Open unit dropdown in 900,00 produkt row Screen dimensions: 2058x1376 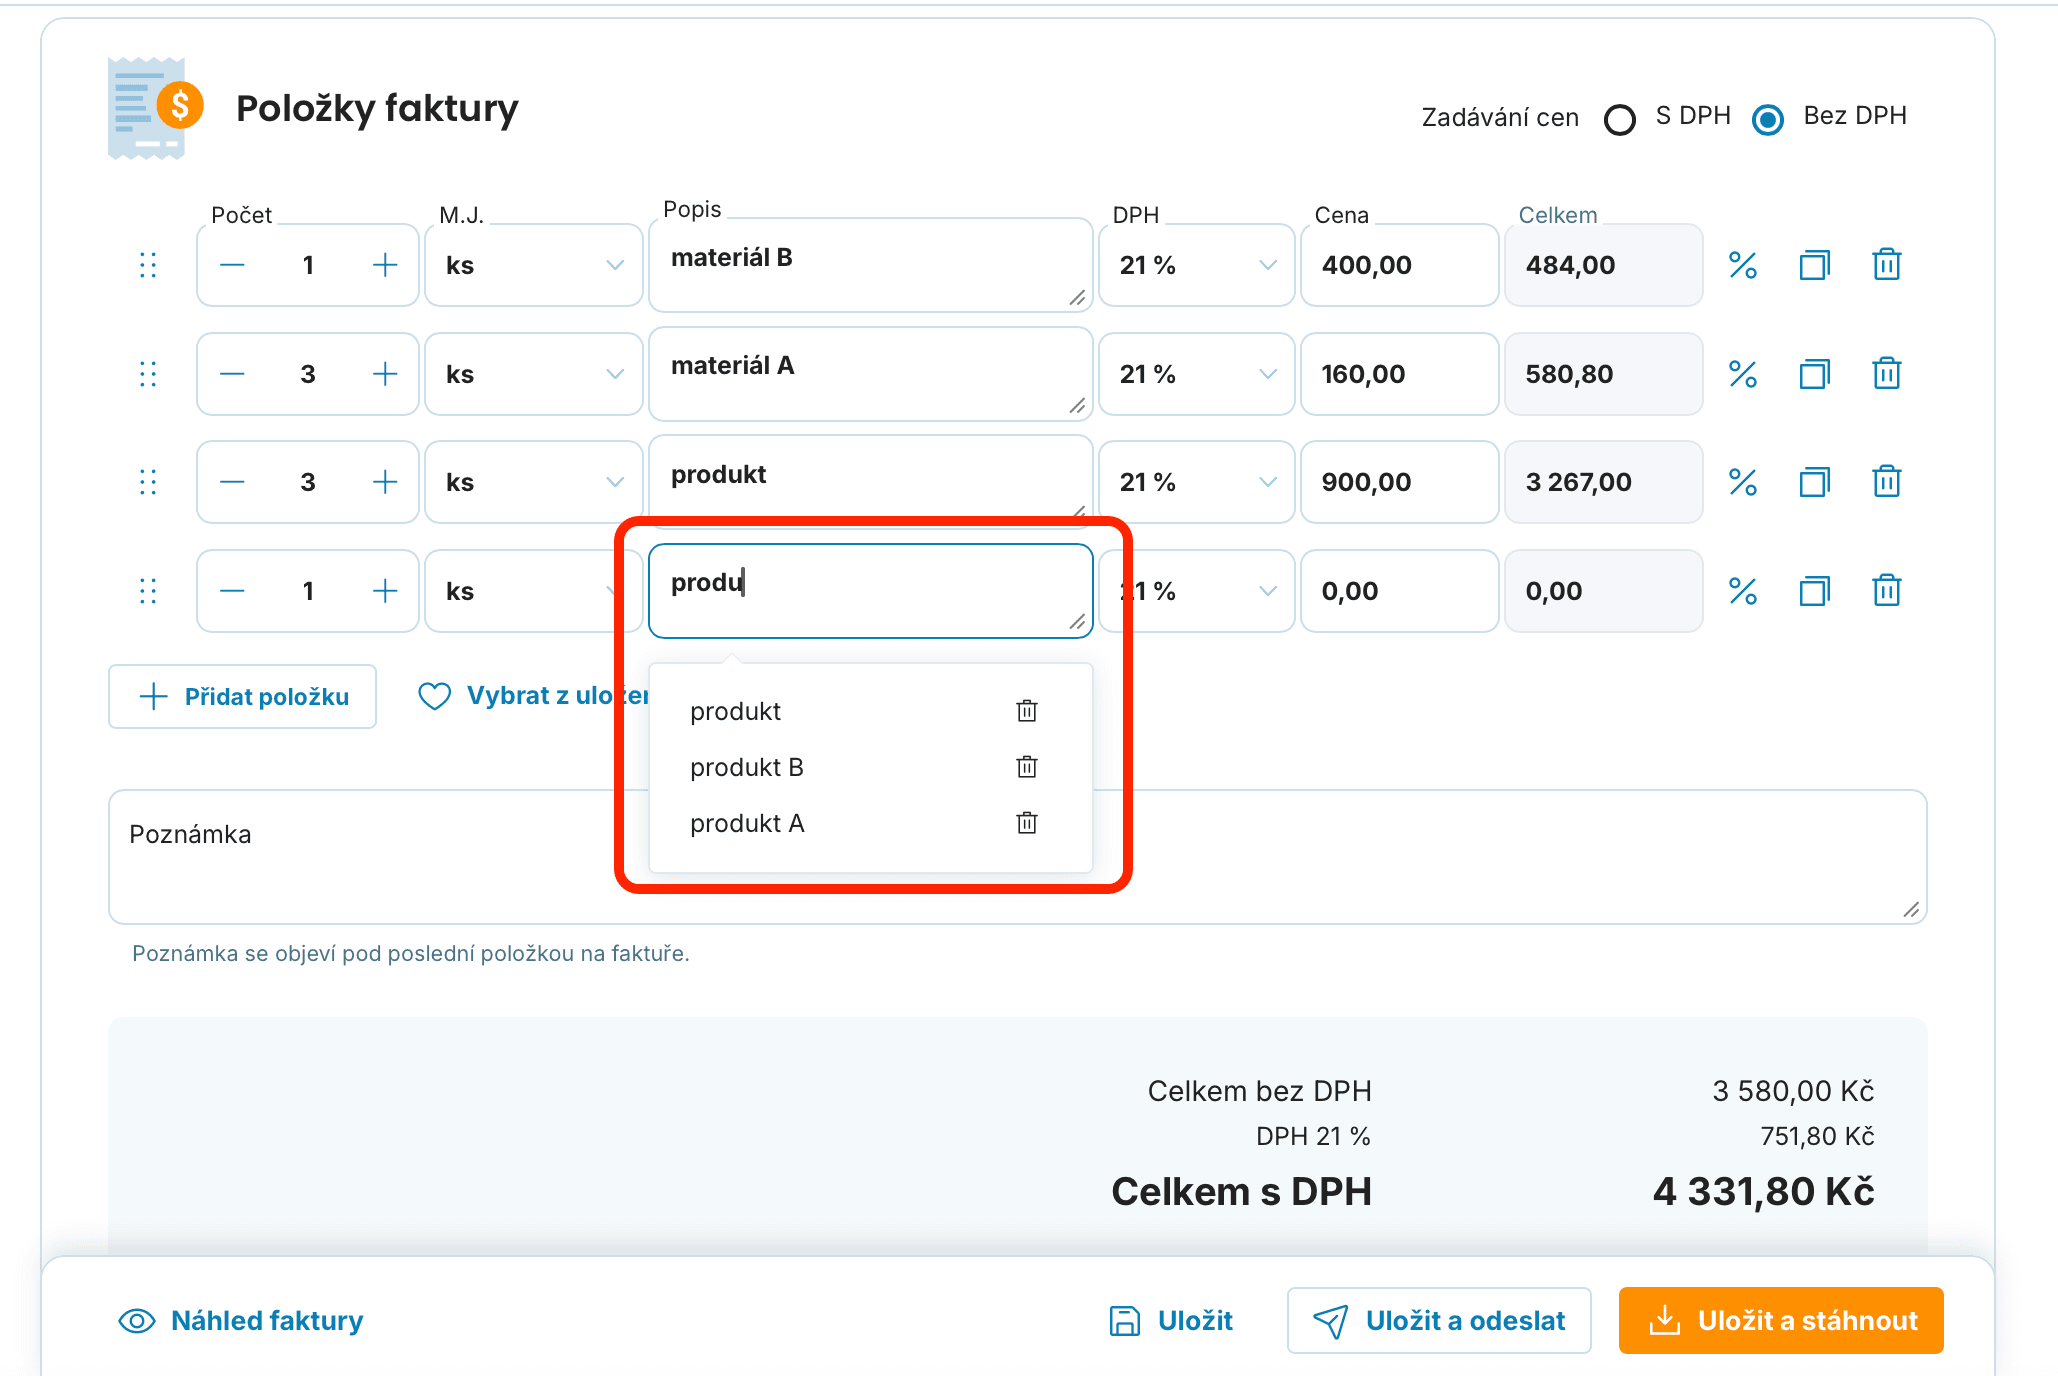[534, 482]
